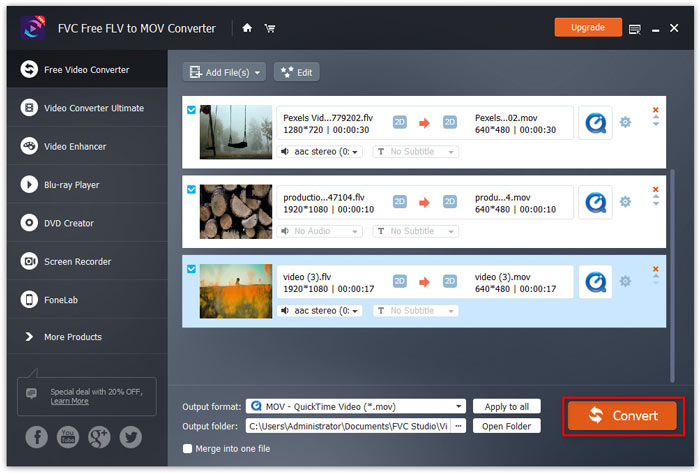The image size is (700, 473).
Task: Click the home icon in title bar
Action: (x=247, y=28)
